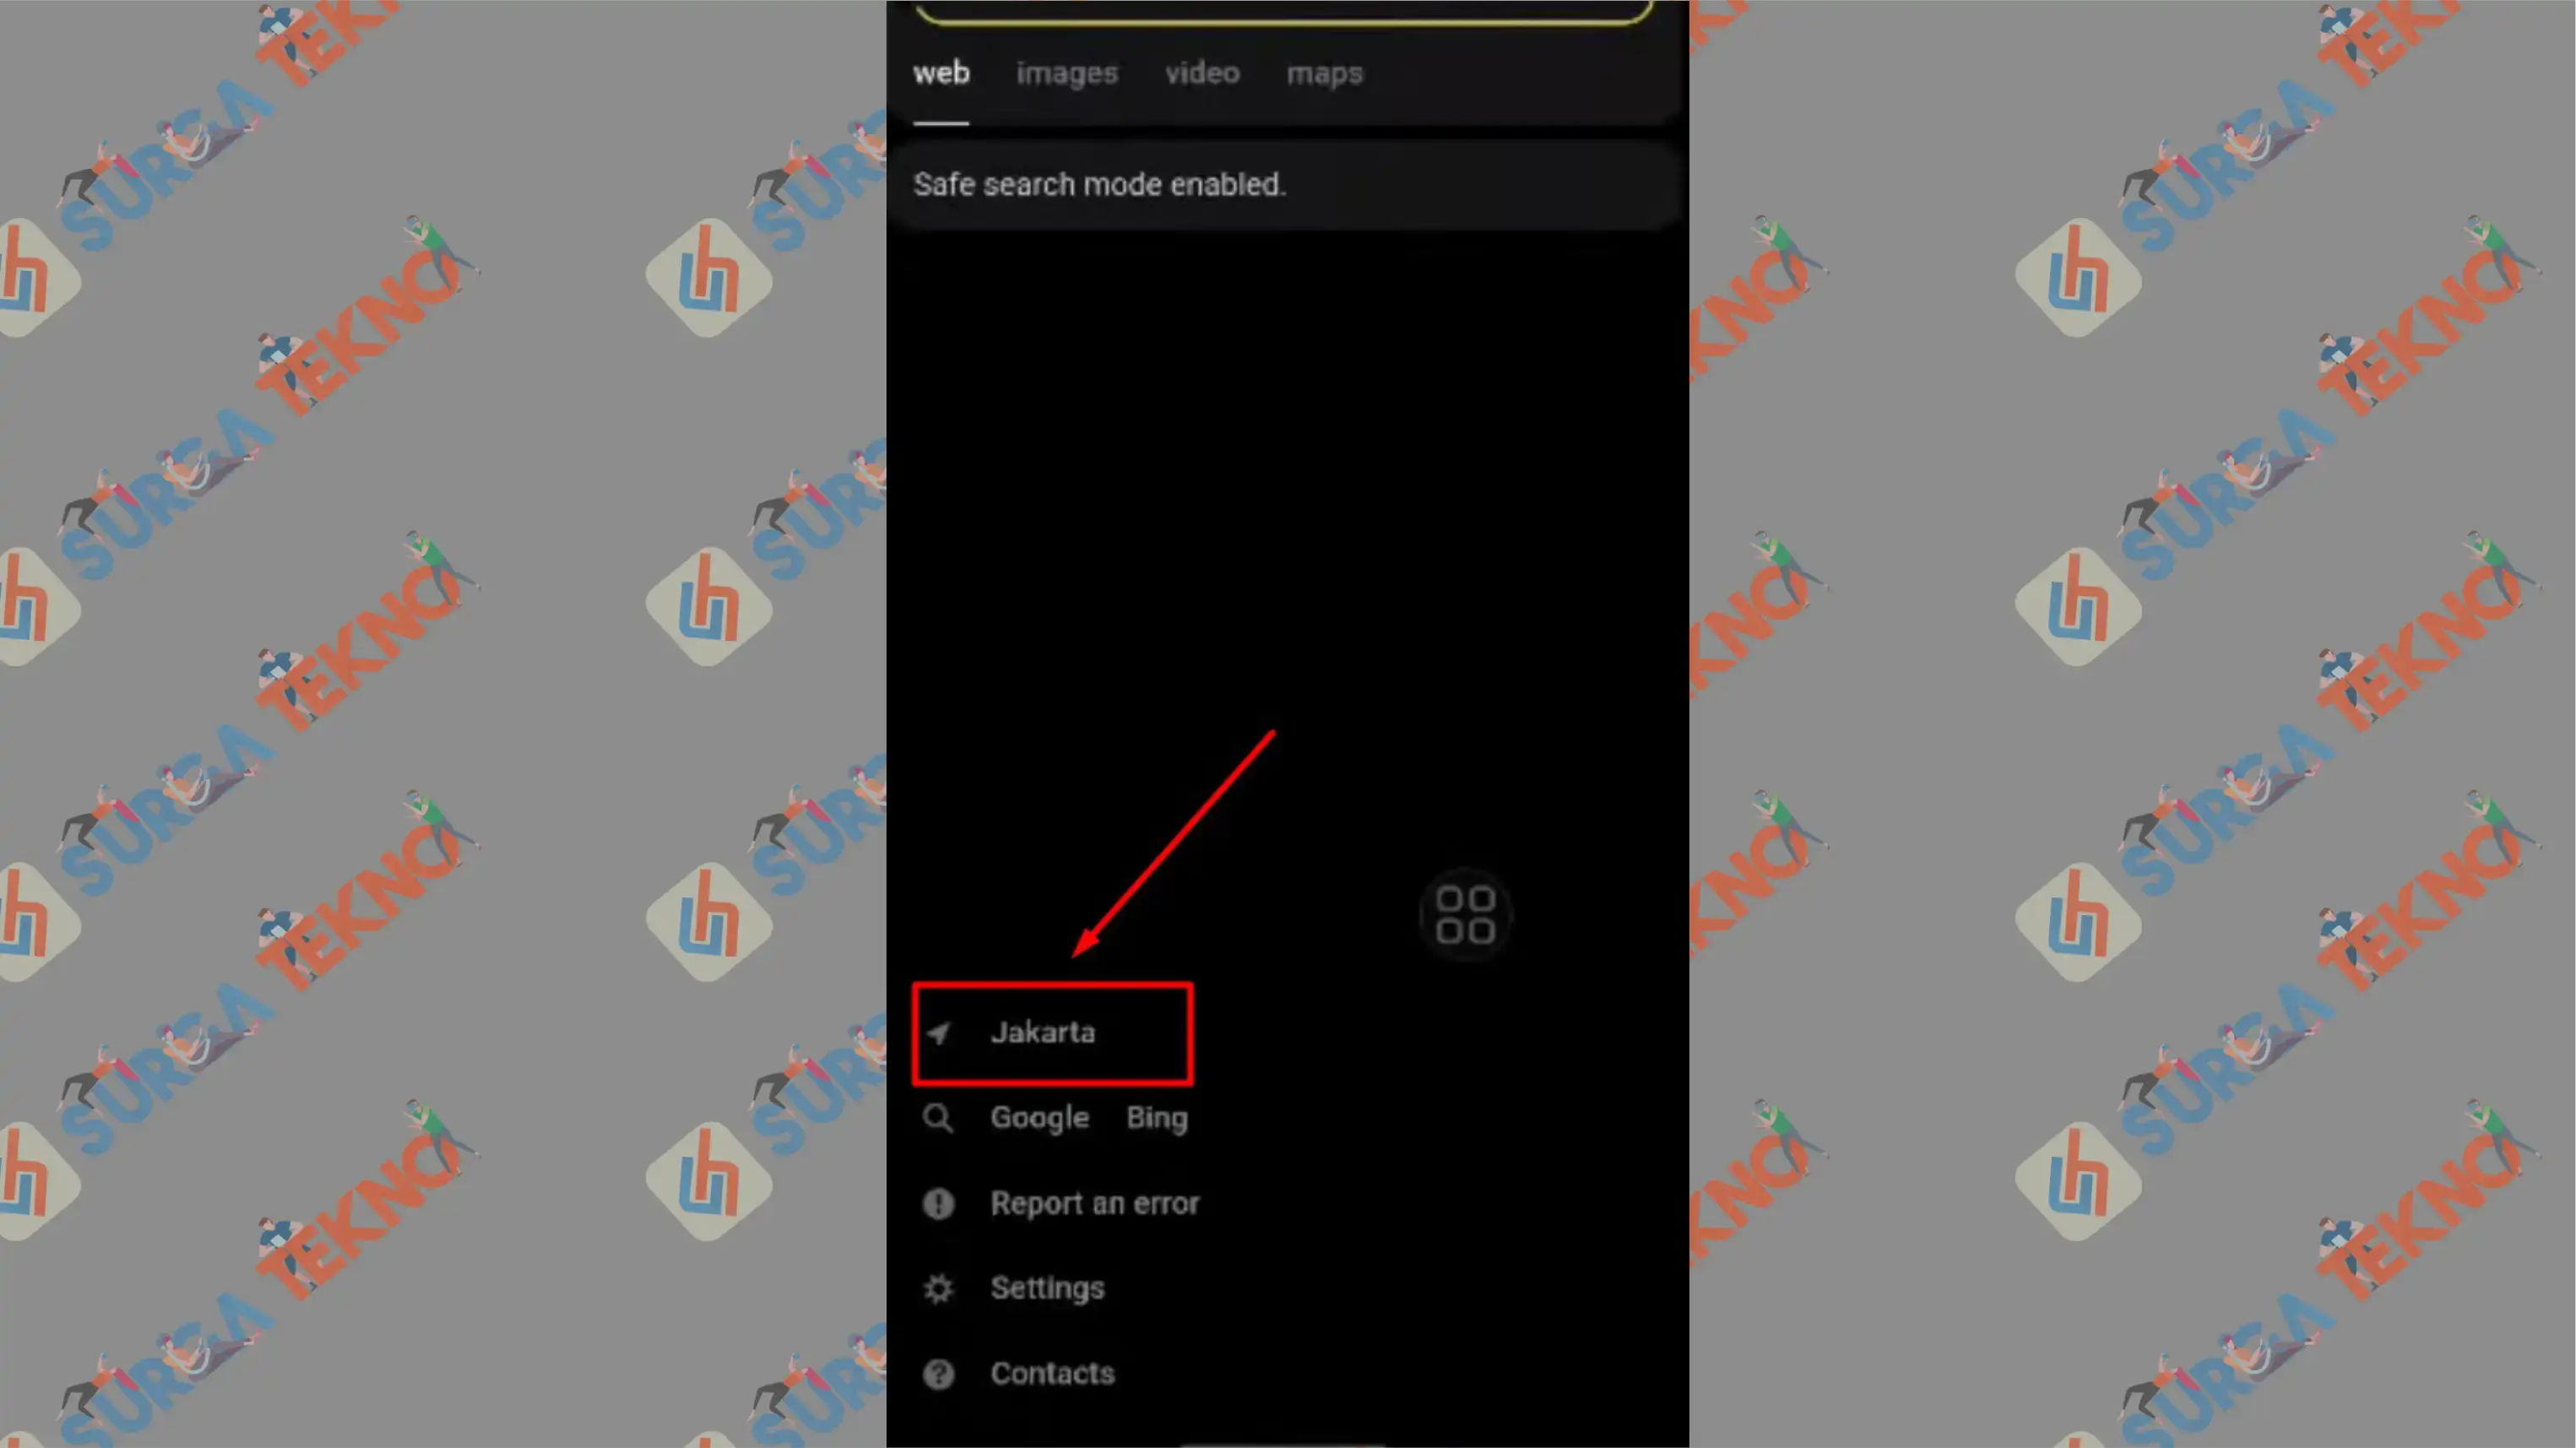Switch to the Video tab
The height and width of the screenshot is (1448, 2576).
1203,73
